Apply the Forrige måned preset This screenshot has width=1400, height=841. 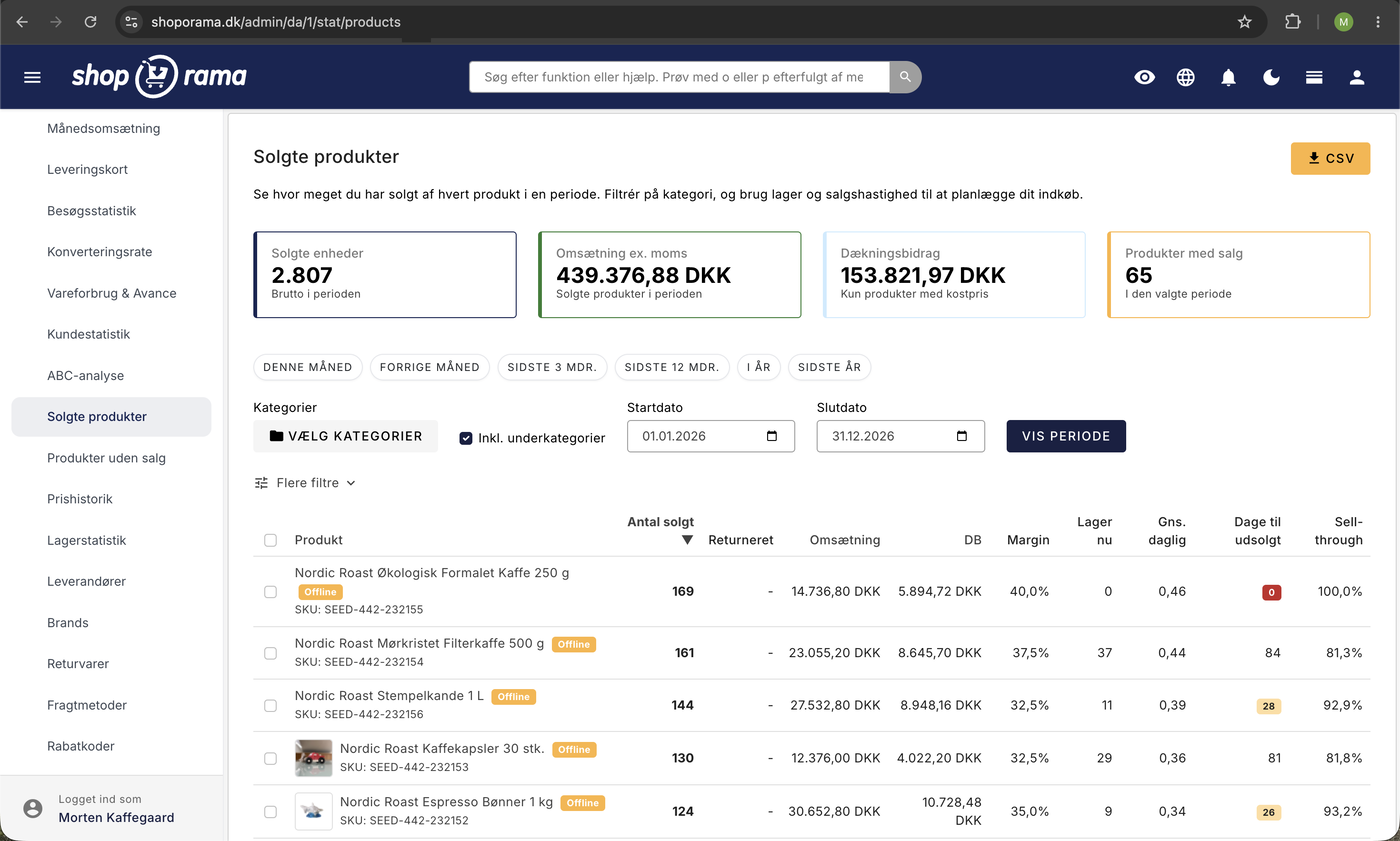[430, 367]
